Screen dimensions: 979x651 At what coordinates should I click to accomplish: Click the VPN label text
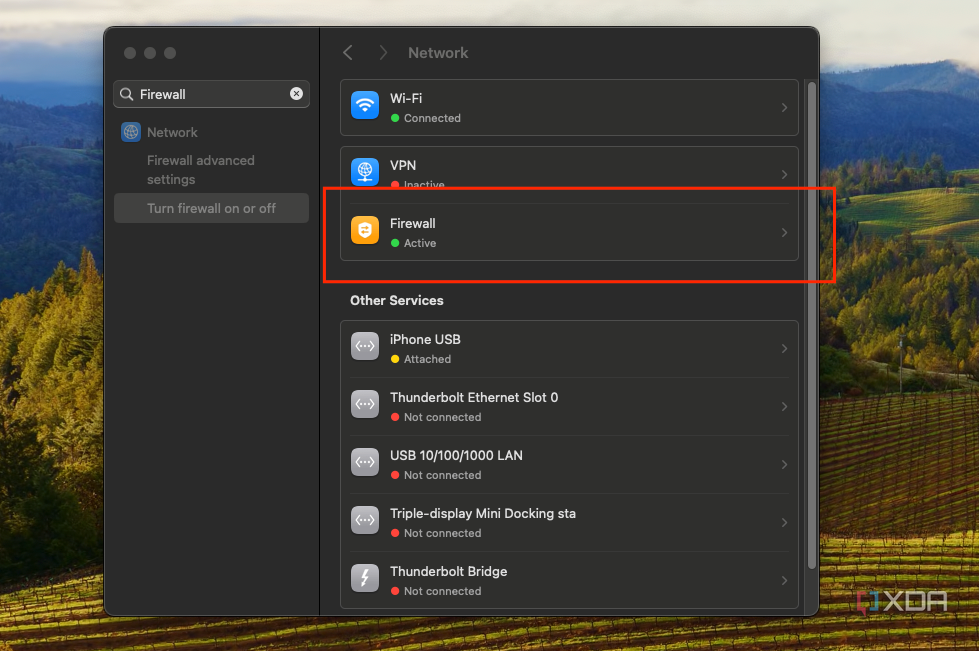coord(403,165)
